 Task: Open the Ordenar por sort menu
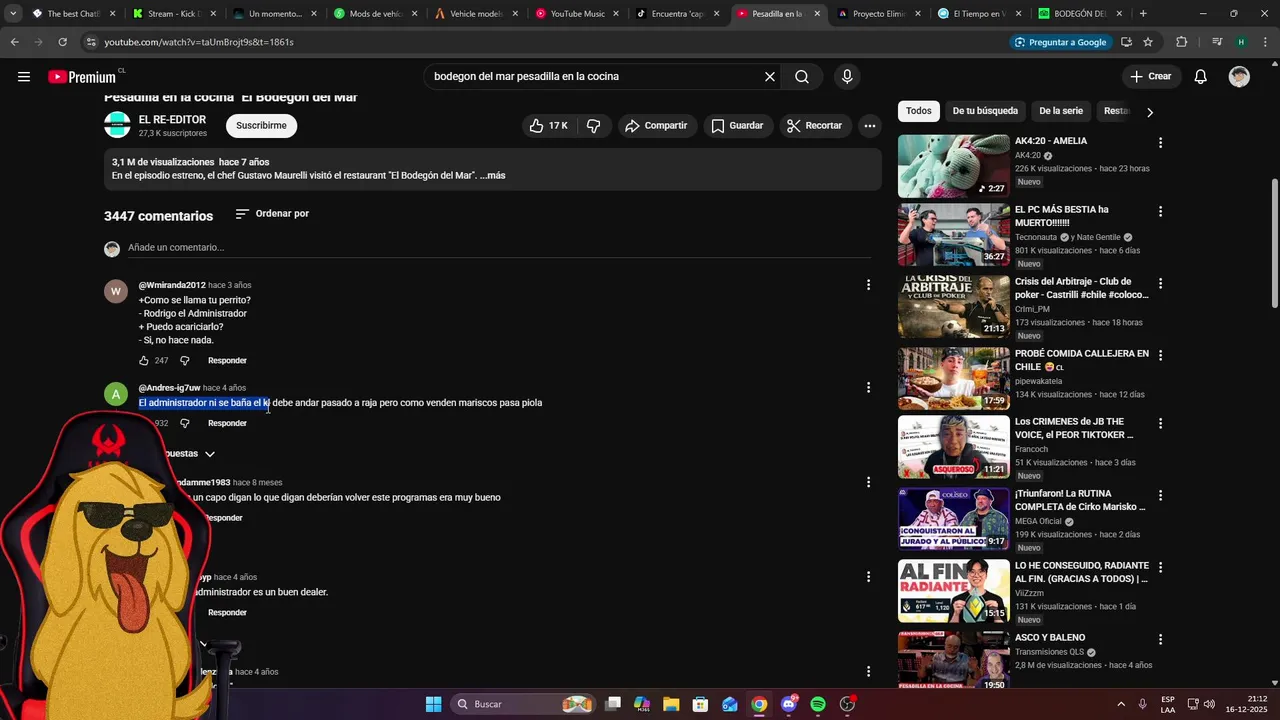272,214
